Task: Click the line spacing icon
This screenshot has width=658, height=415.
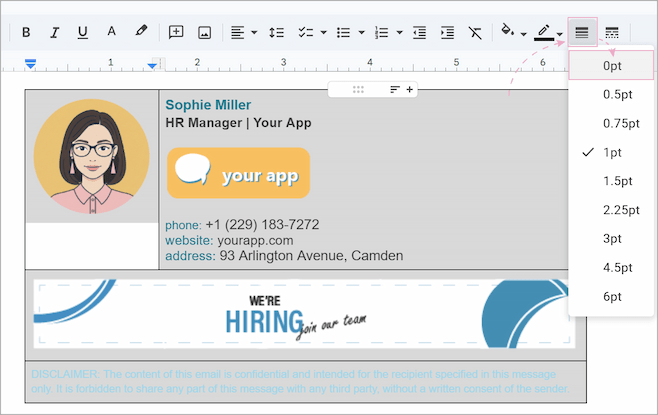Action: (x=277, y=32)
